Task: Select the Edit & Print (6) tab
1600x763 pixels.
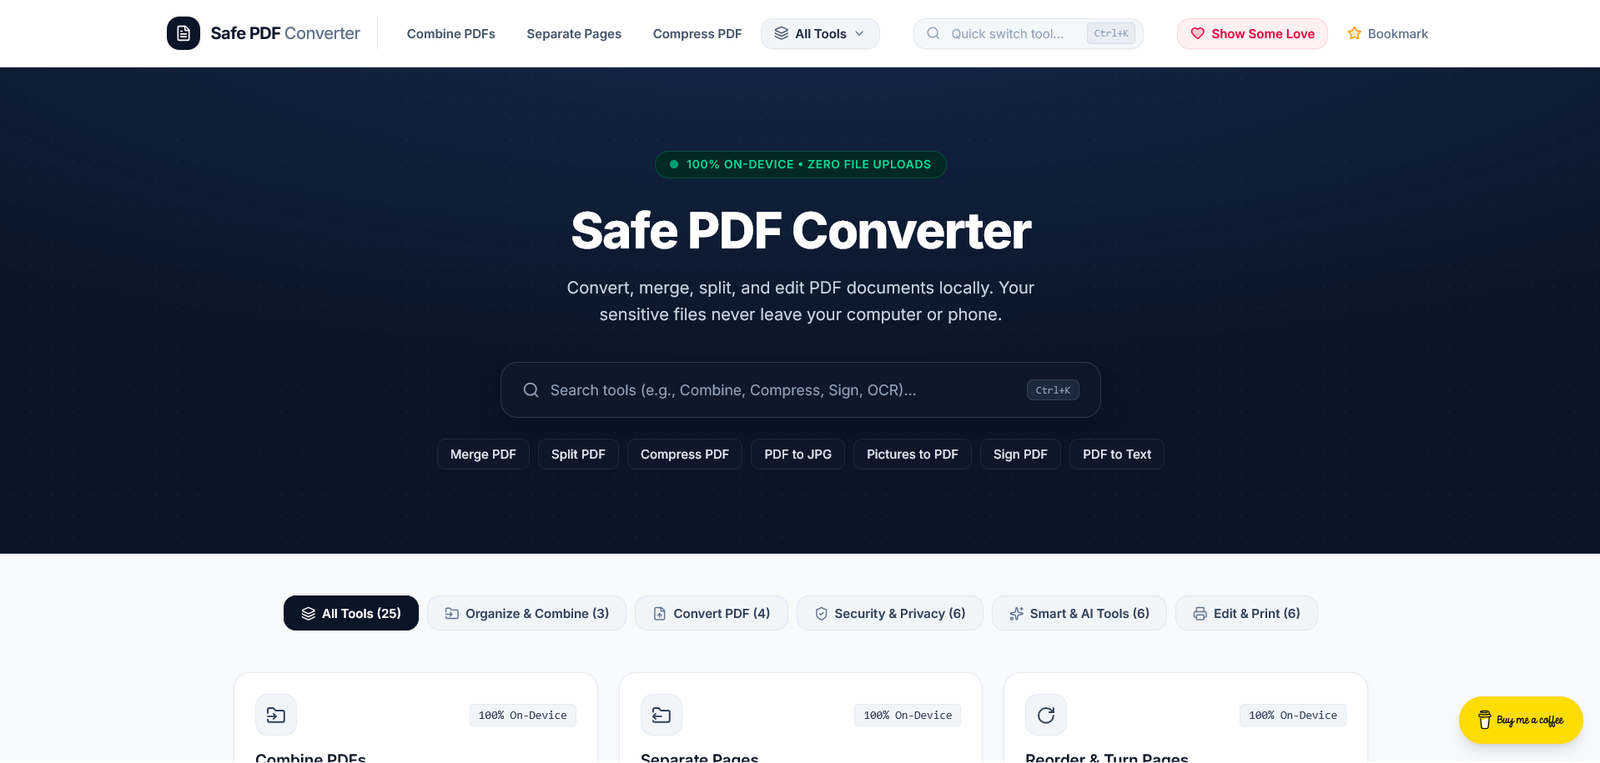Action: [x=1246, y=613]
